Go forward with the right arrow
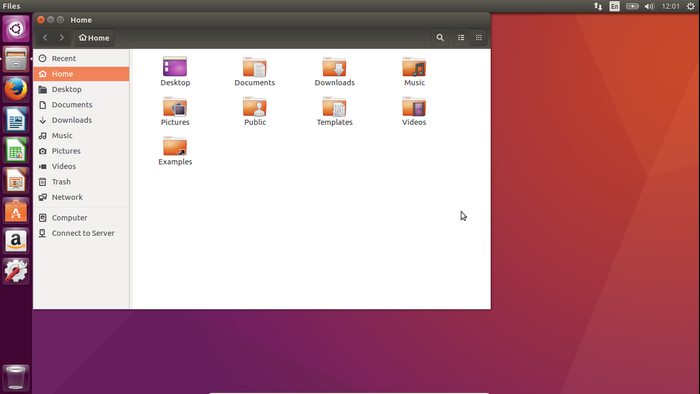700x394 pixels. coord(62,37)
